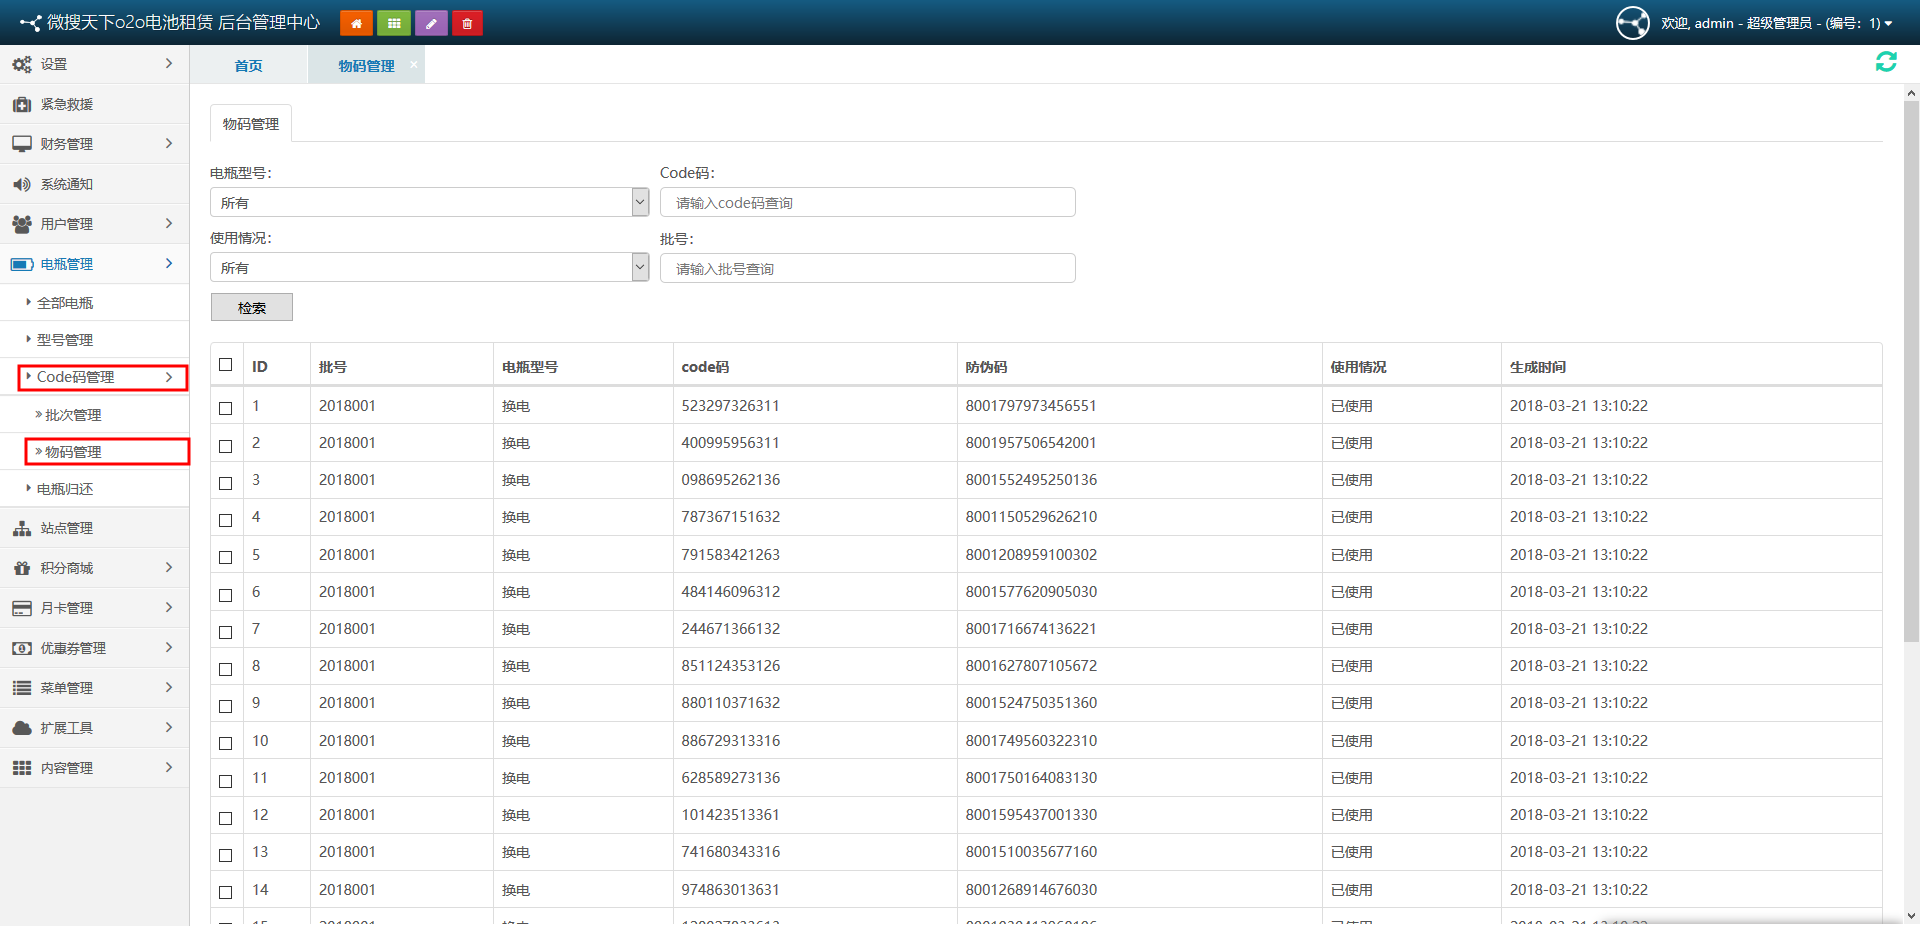
Task: Click the Code码 query input field
Action: coord(867,203)
